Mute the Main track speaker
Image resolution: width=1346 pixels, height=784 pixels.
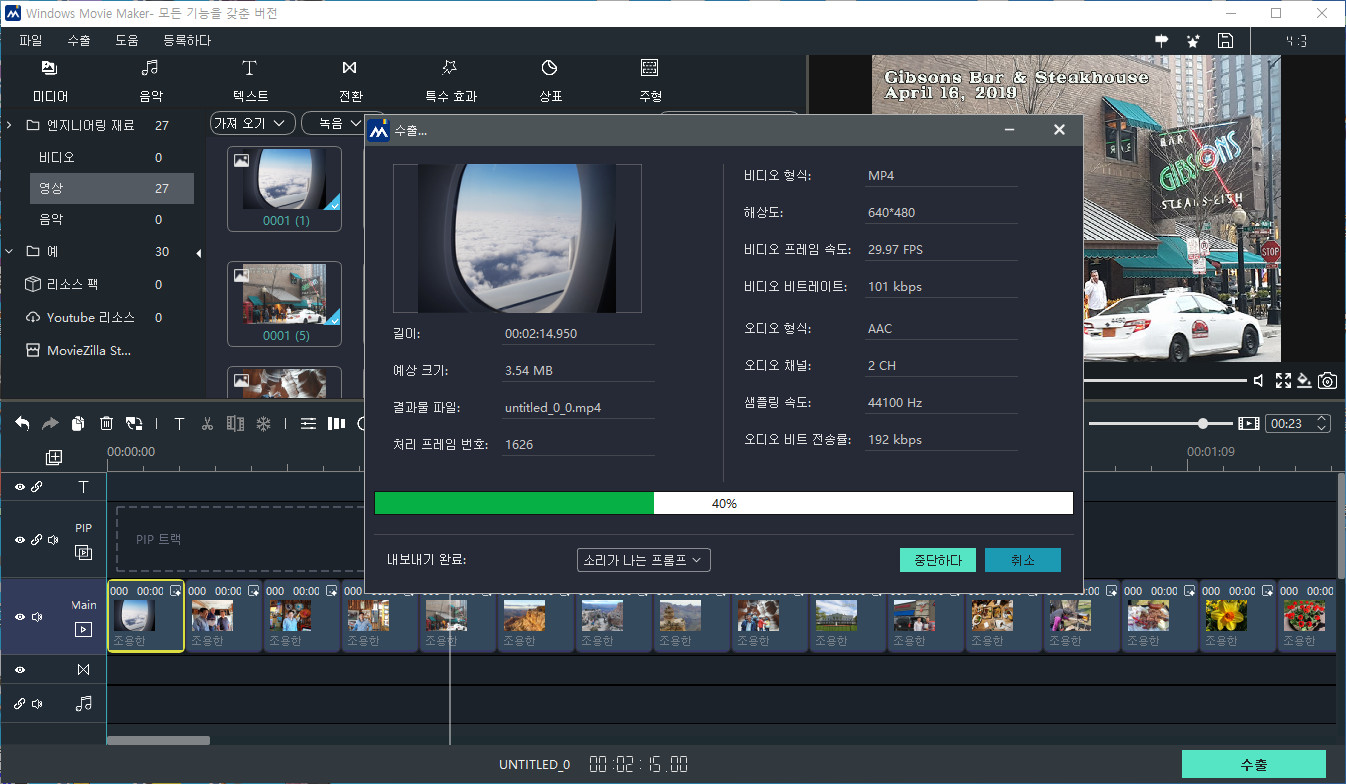(37, 617)
